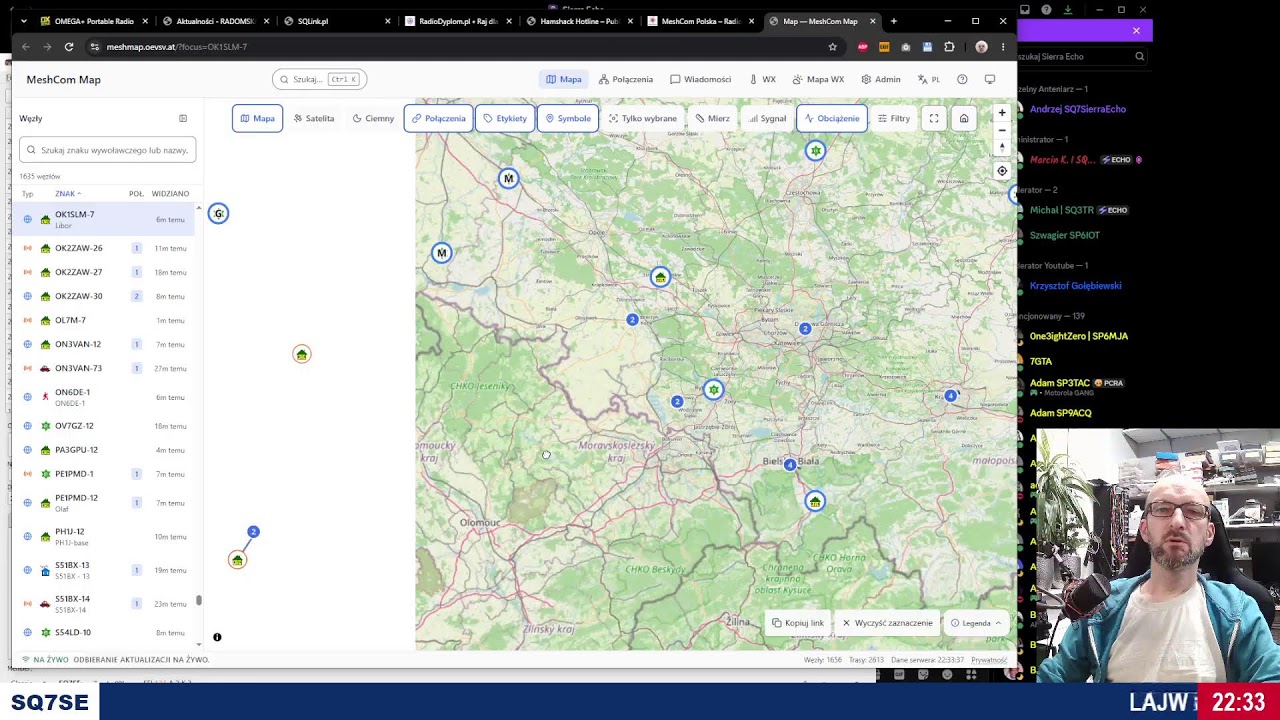
Task: Toggle Obciążenie overlay
Action: click(831, 118)
